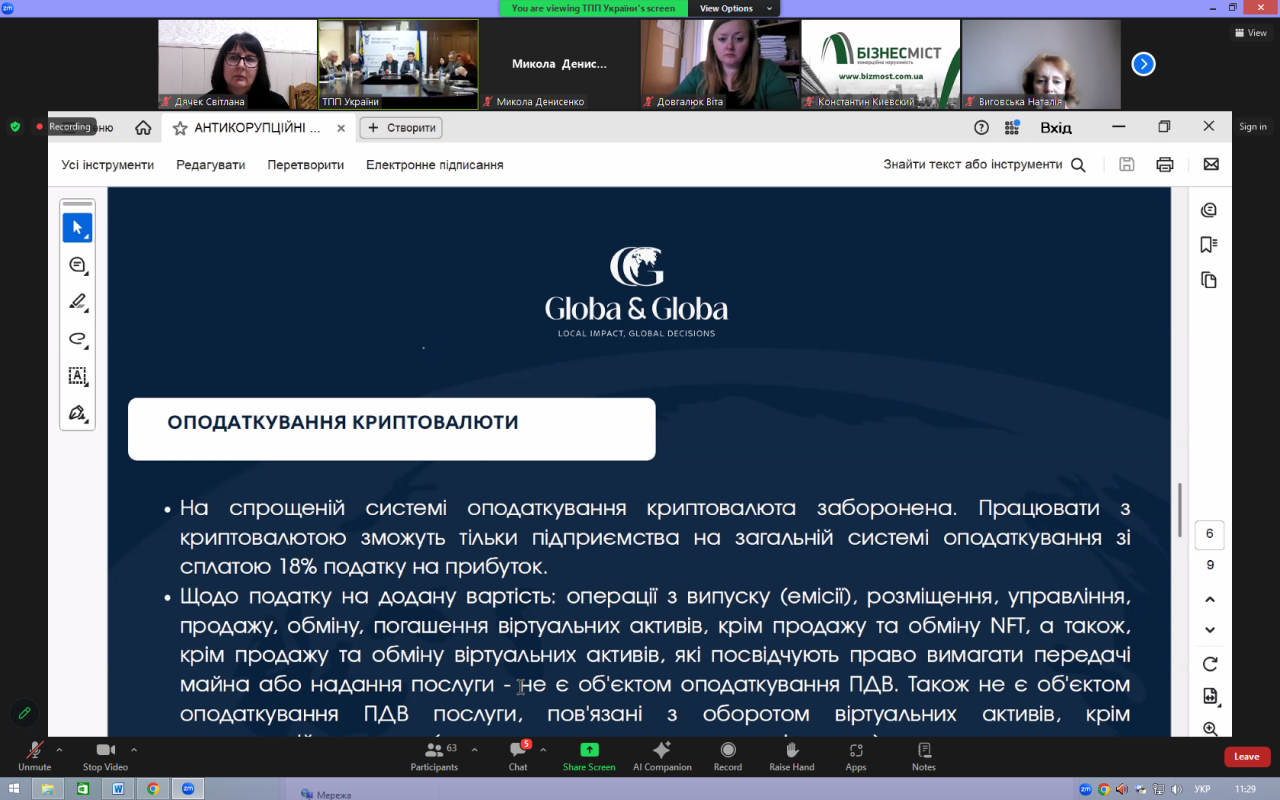Open the Перетворити menu
Image resolution: width=1280 pixels, height=800 pixels.
(x=305, y=165)
